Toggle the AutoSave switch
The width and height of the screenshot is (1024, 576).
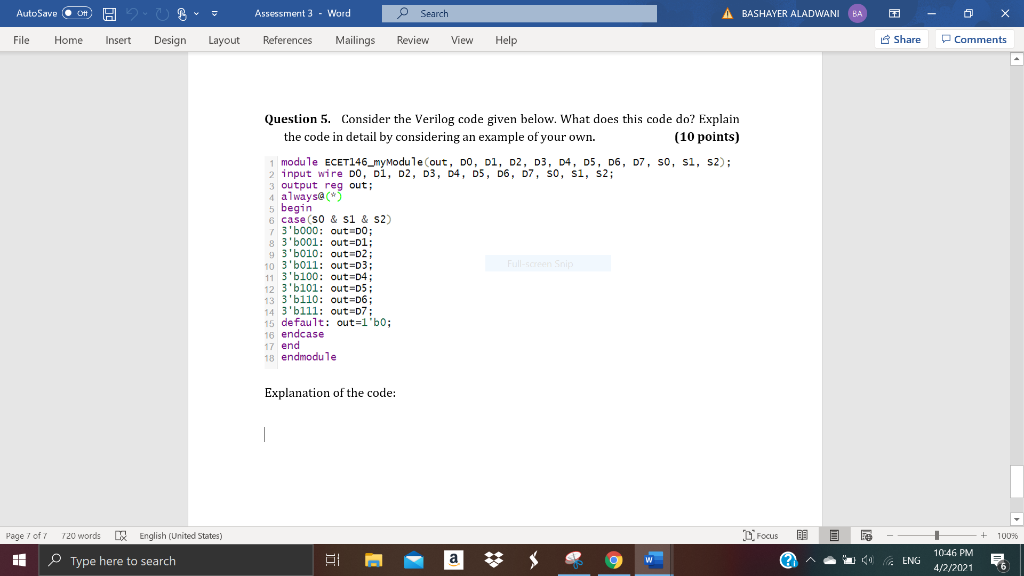click(x=77, y=13)
